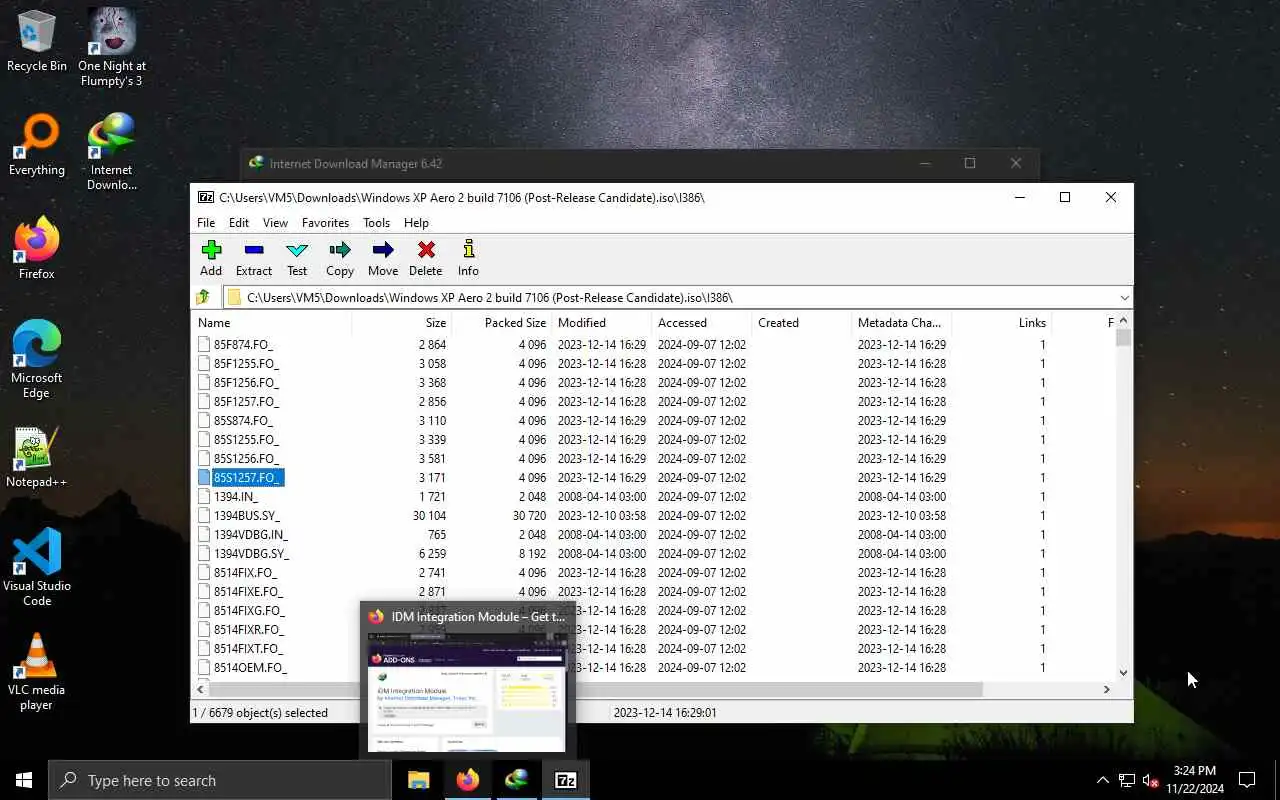Select file 1394BUS.SY_

[246, 515]
